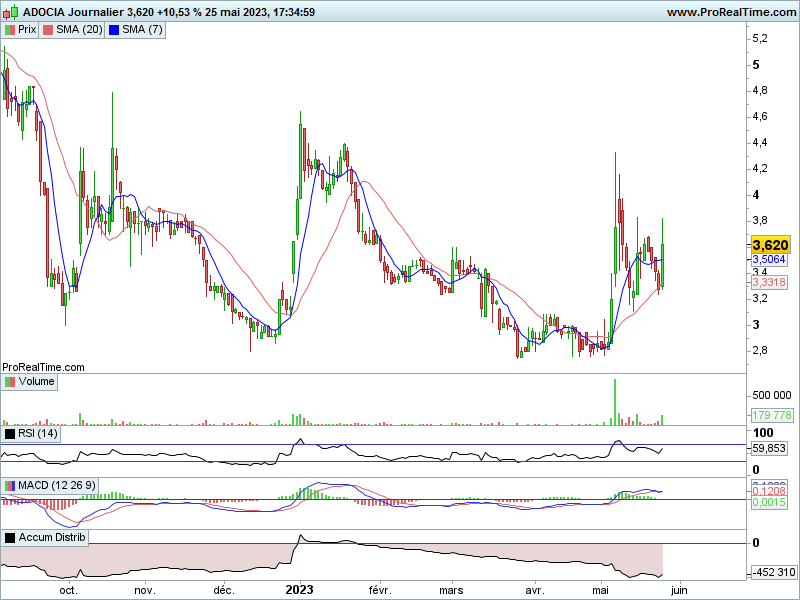
Task: Click the blue 3,5064 SMA value tag
Action: tap(769, 260)
